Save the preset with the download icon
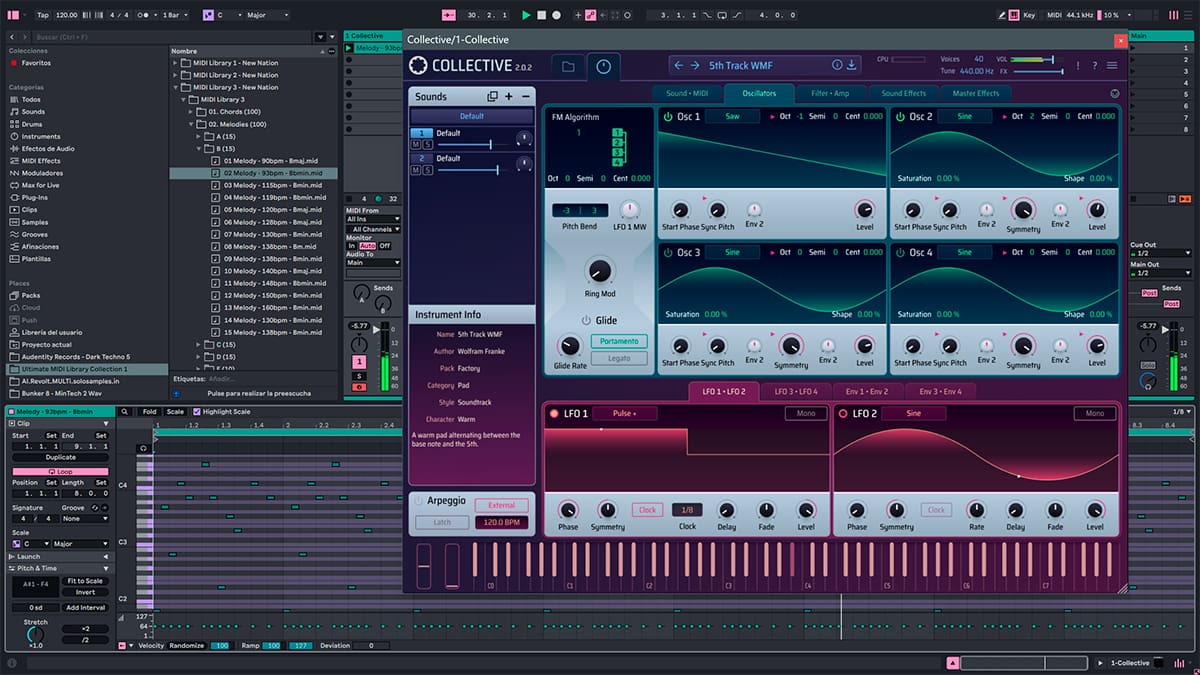 (x=852, y=66)
